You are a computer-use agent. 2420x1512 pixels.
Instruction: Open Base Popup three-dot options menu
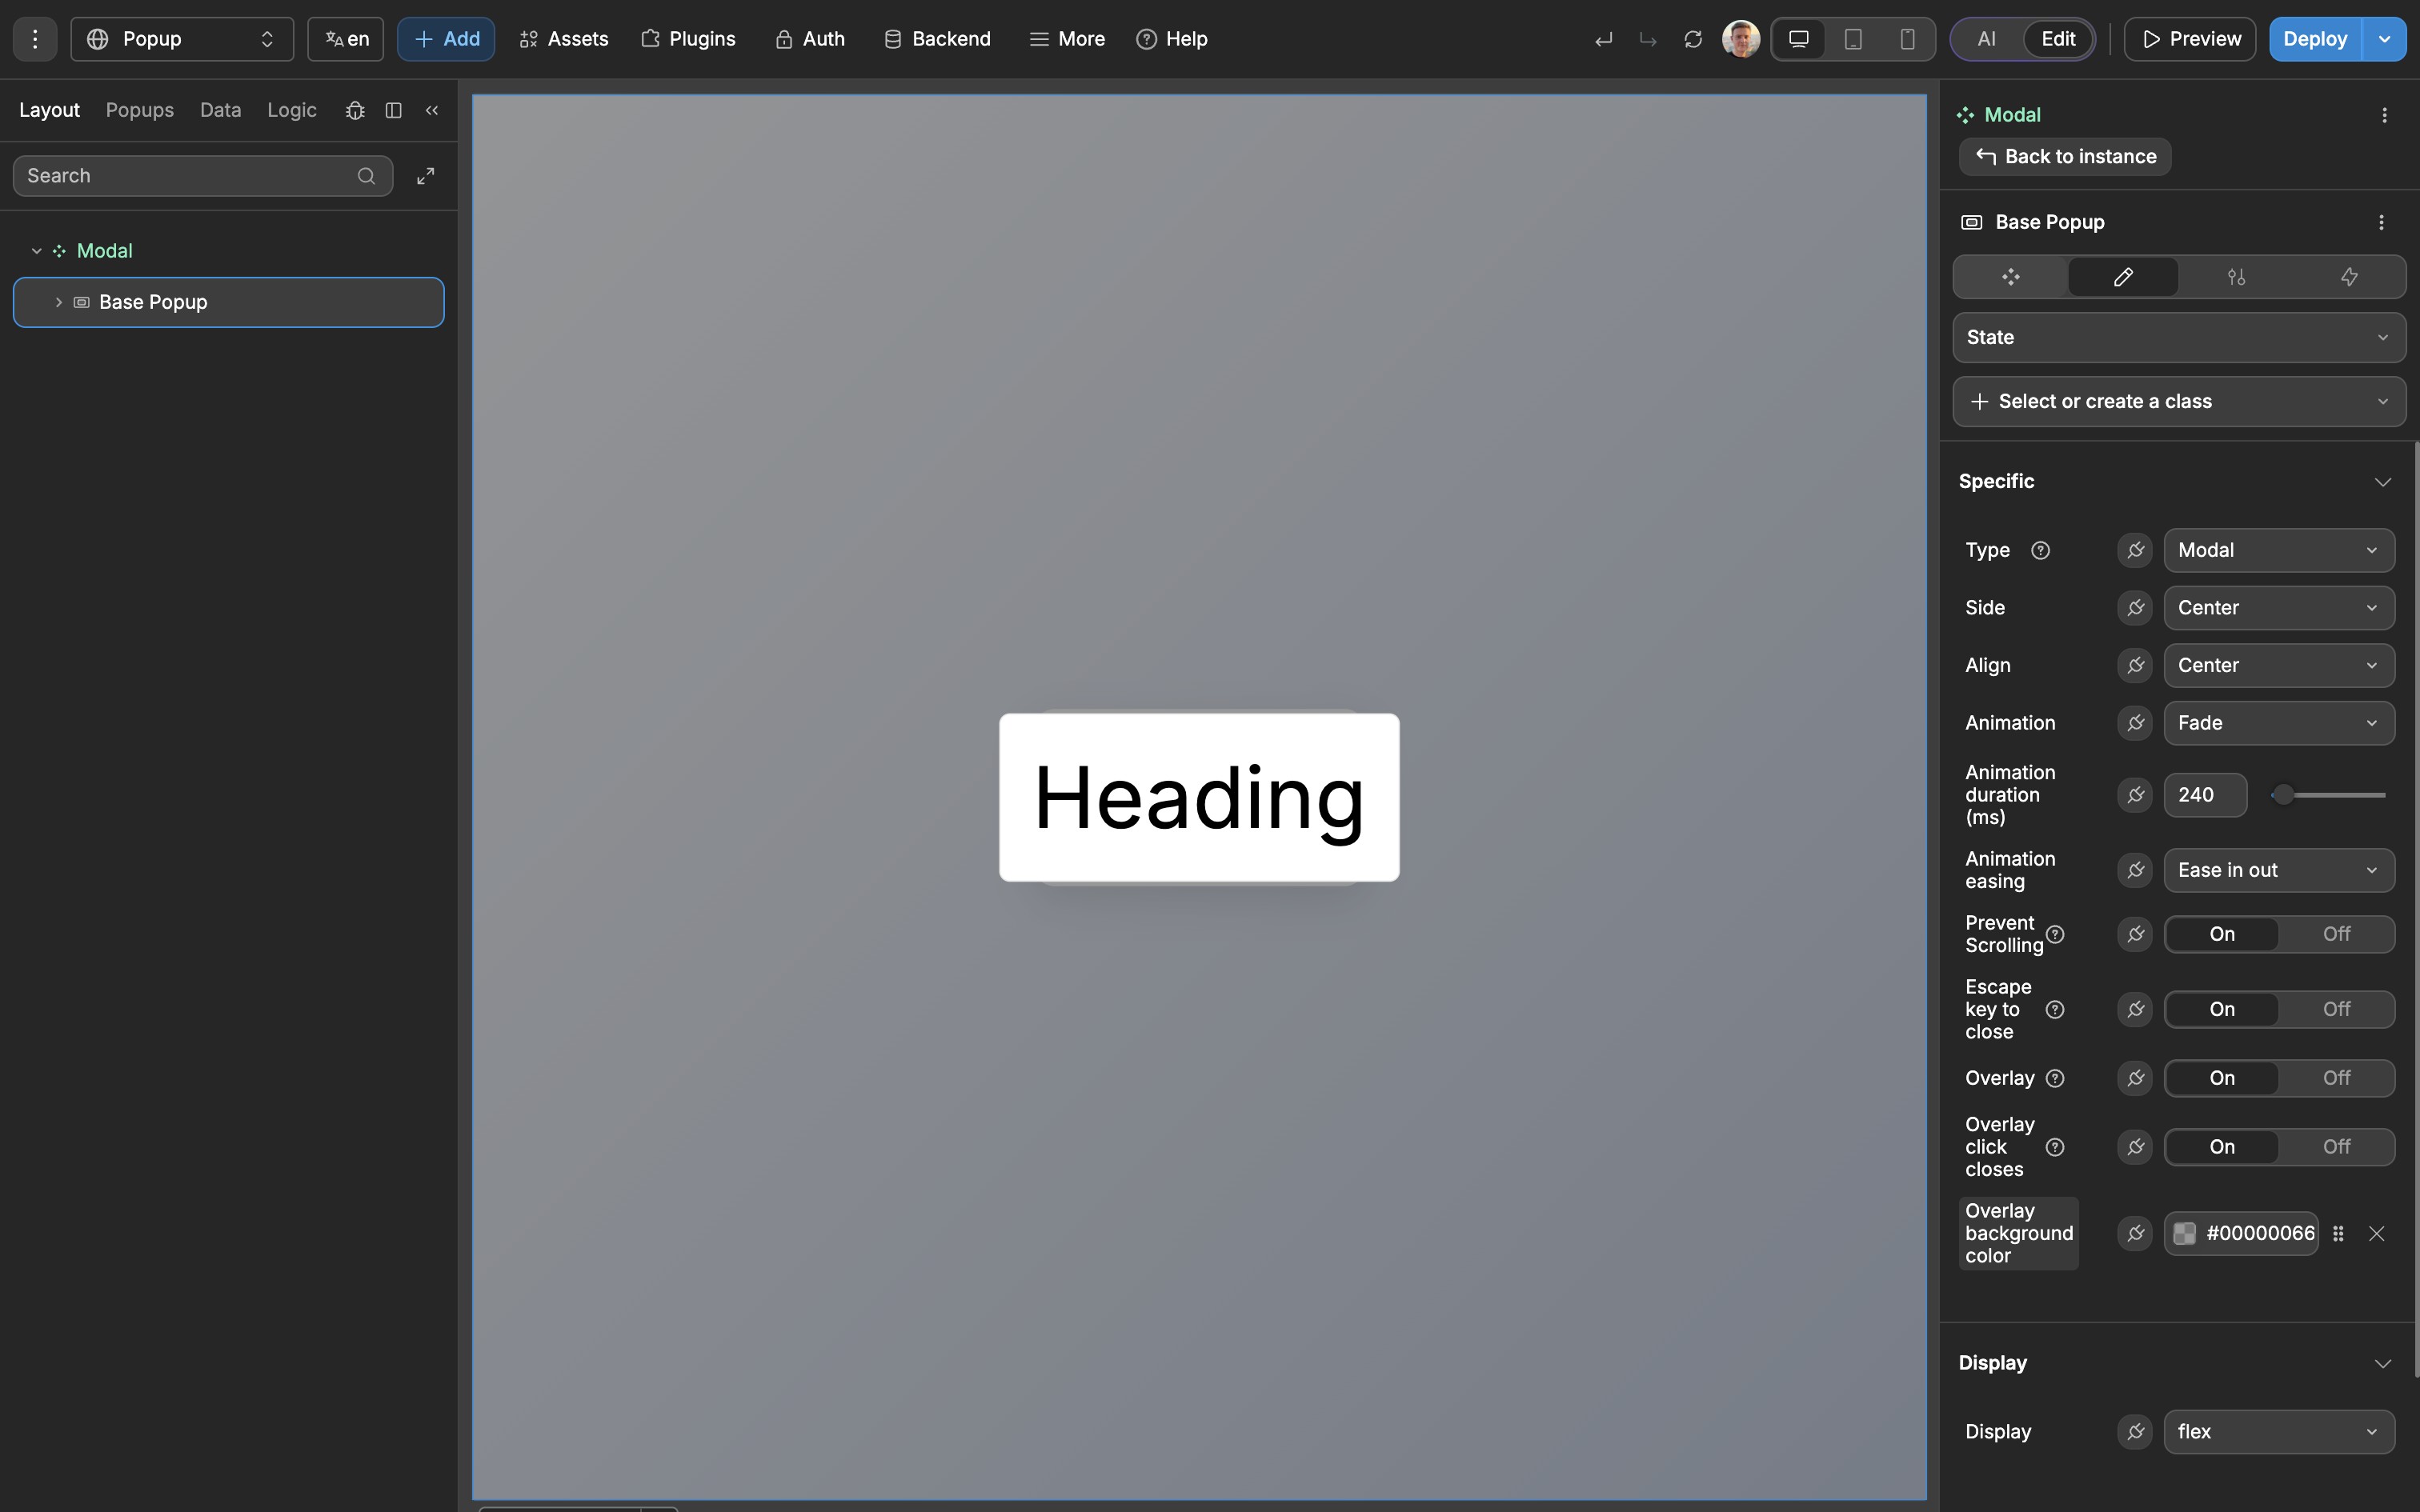[x=2381, y=222]
